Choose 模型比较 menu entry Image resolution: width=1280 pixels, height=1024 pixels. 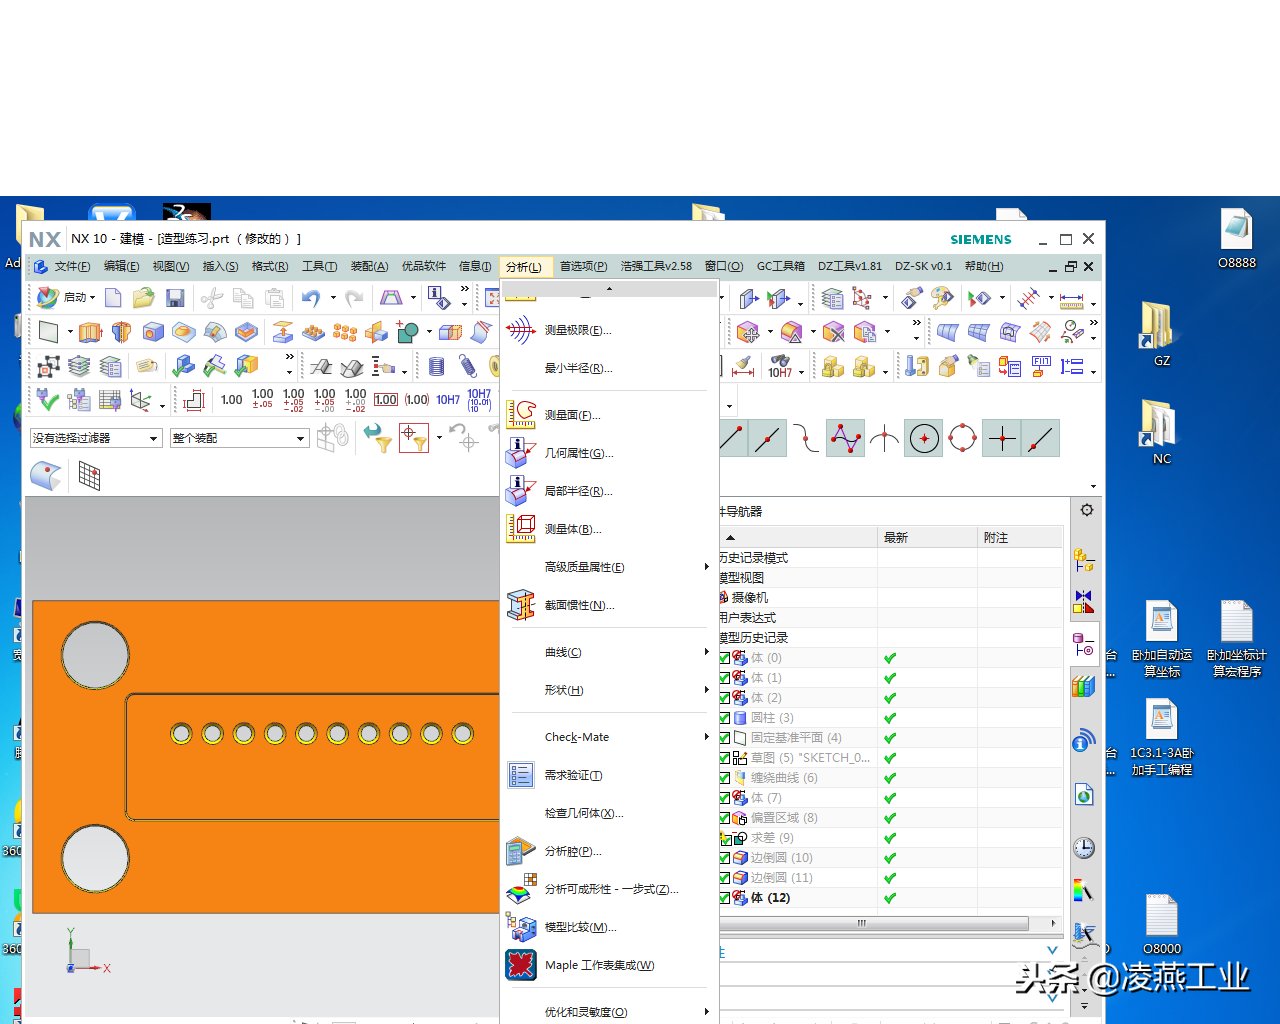coord(609,927)
